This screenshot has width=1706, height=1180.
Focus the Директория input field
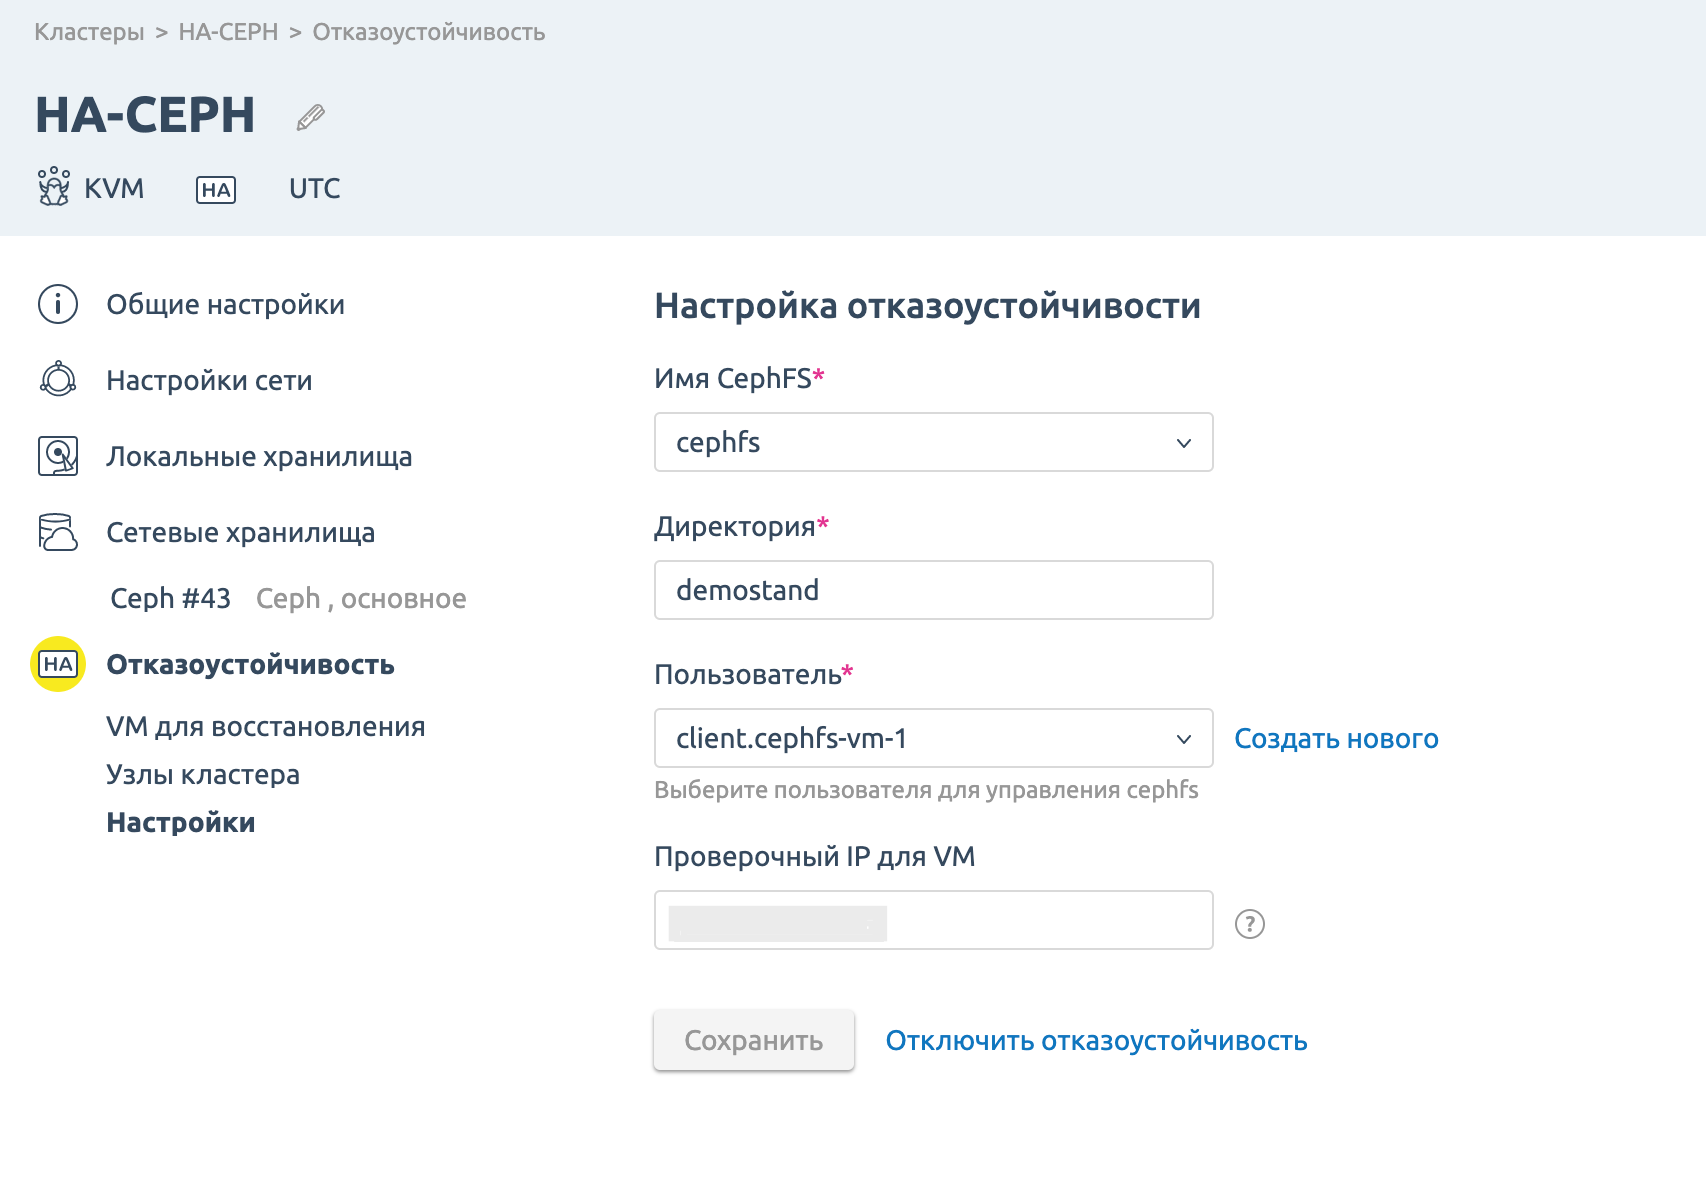(x=933, y=590)
